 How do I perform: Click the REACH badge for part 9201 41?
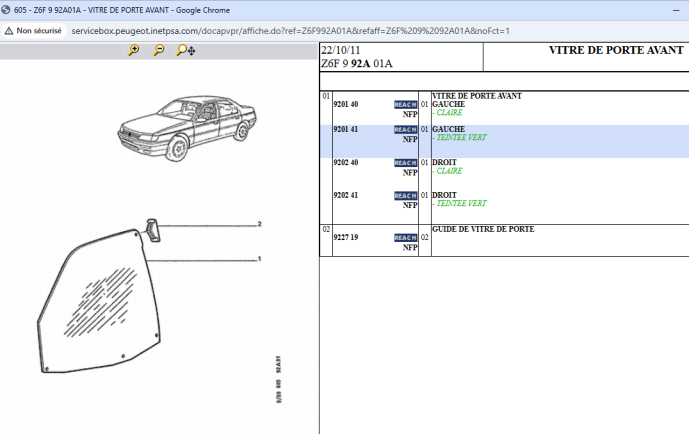pyautogui.click(x=405, y=130)
